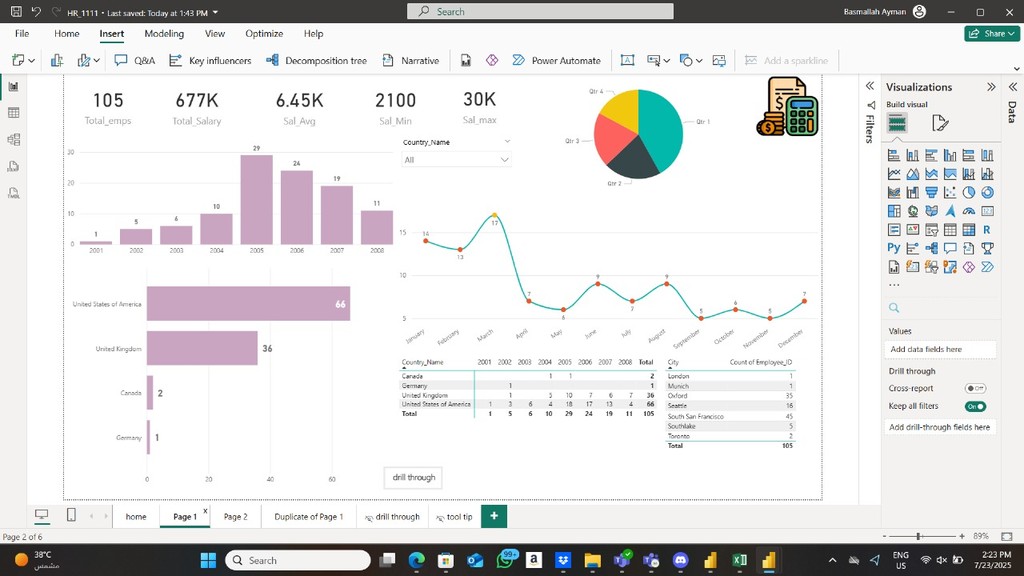Toggle the Cross-report switch
This screenshot has height=576, width=1024.
pos(975,388)
